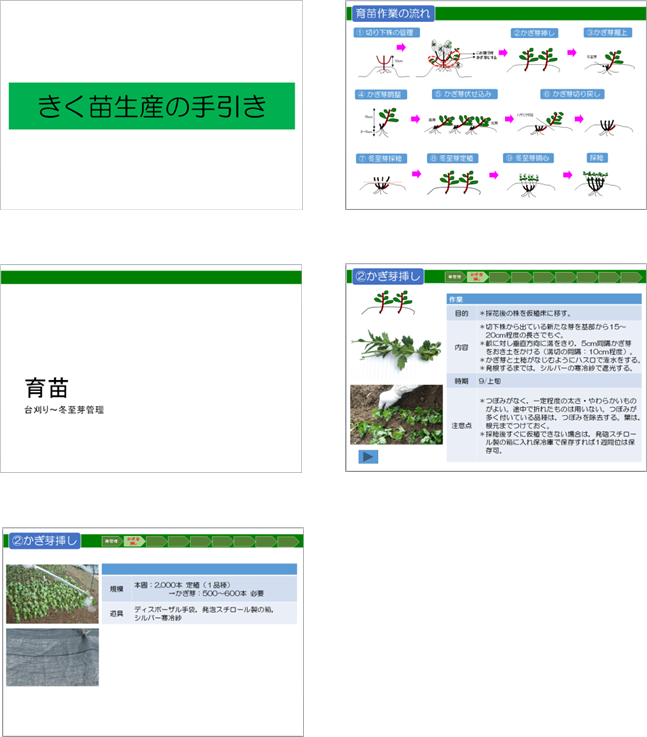This screenshot has height=737, width=647.
Task: Click the two-shoot diagram under ②かぎ芽挿し in flow chart
Action: [535, 59]
